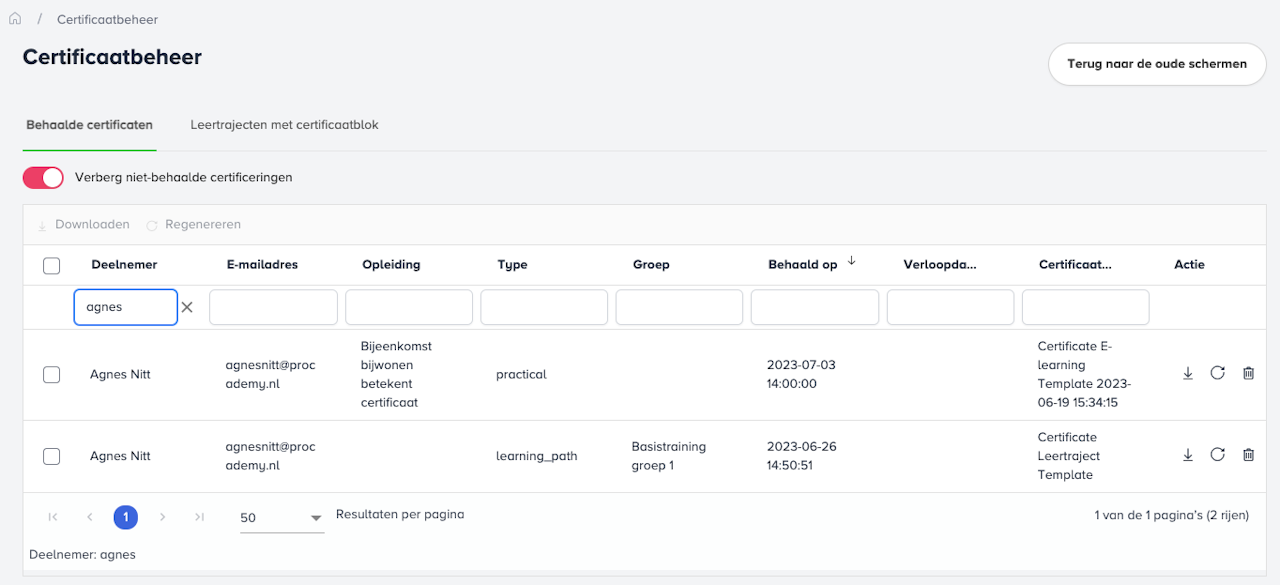This screenshot has width=1280, height=585.
Task: Click the home icon in breadcrumb
Action: [x=15, y=19]
